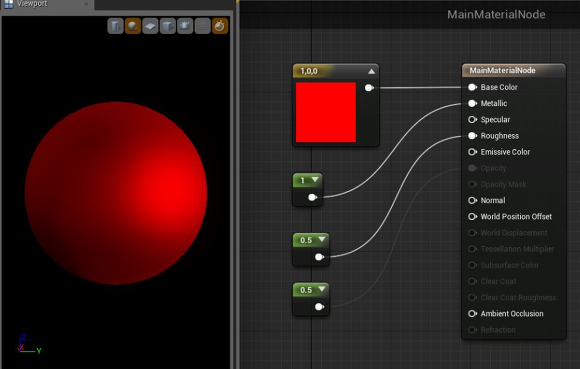Select the MainMaterialNode node header

[x=514, y=70]
